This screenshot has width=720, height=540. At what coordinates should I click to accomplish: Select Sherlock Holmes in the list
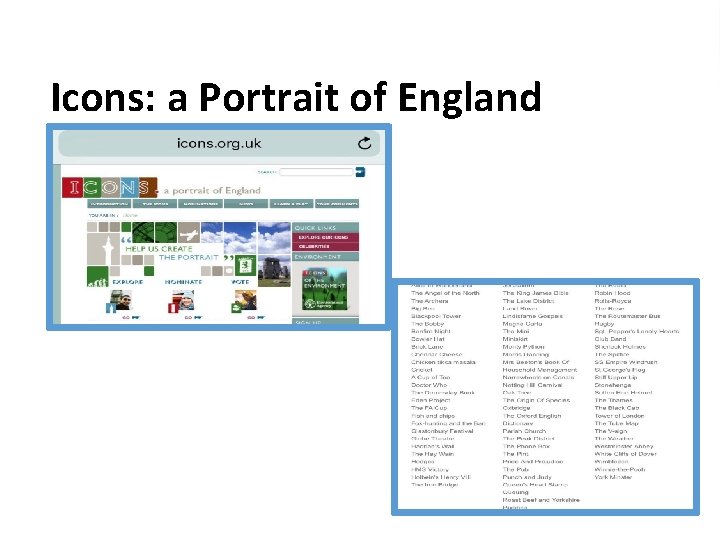point(620,347)
